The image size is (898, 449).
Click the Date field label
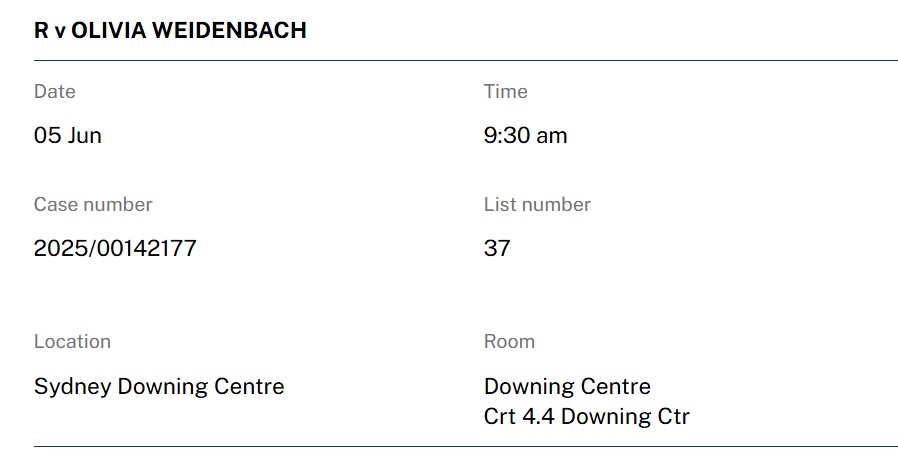pos(54,91)
